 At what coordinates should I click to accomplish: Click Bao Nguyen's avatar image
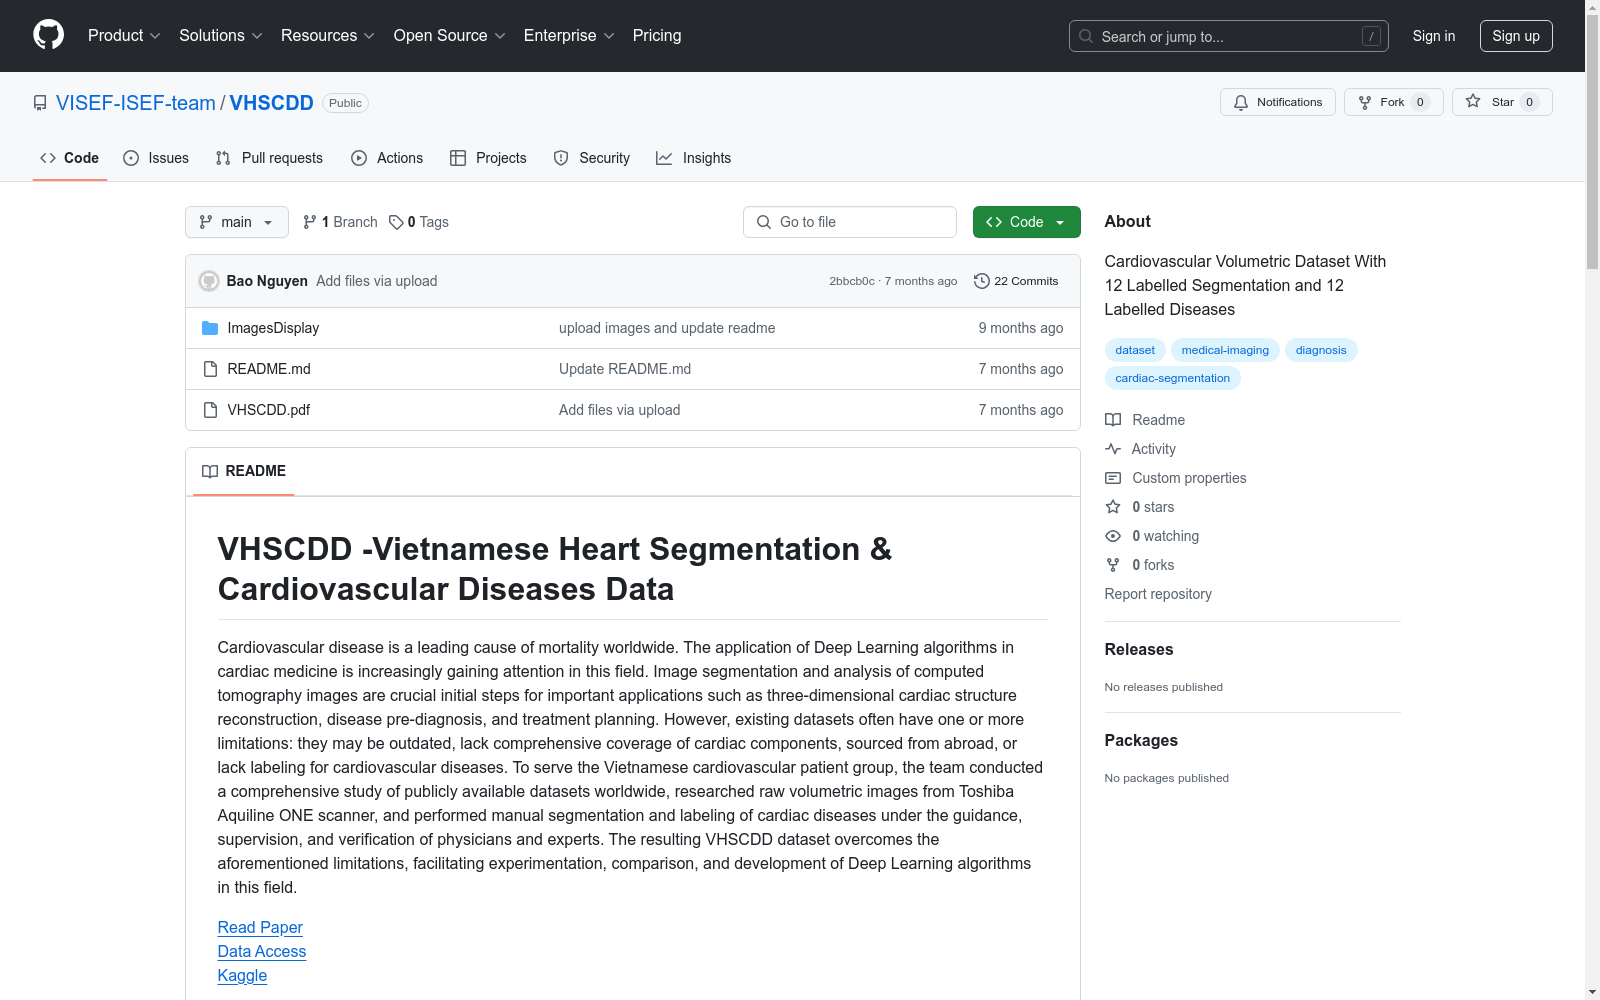pos(209,281)
